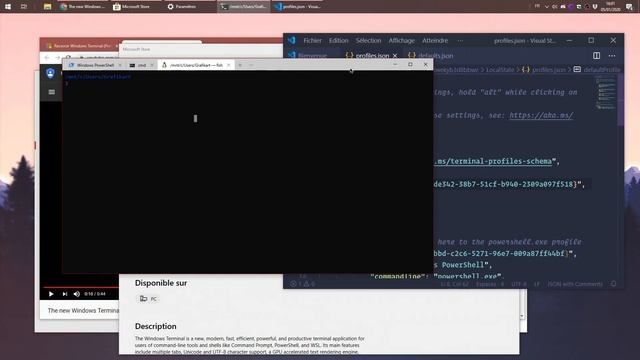The image size is (640, 360).
Task: Click the scroll-down arrow of the browser scrollbar
Action: point(522,317)
